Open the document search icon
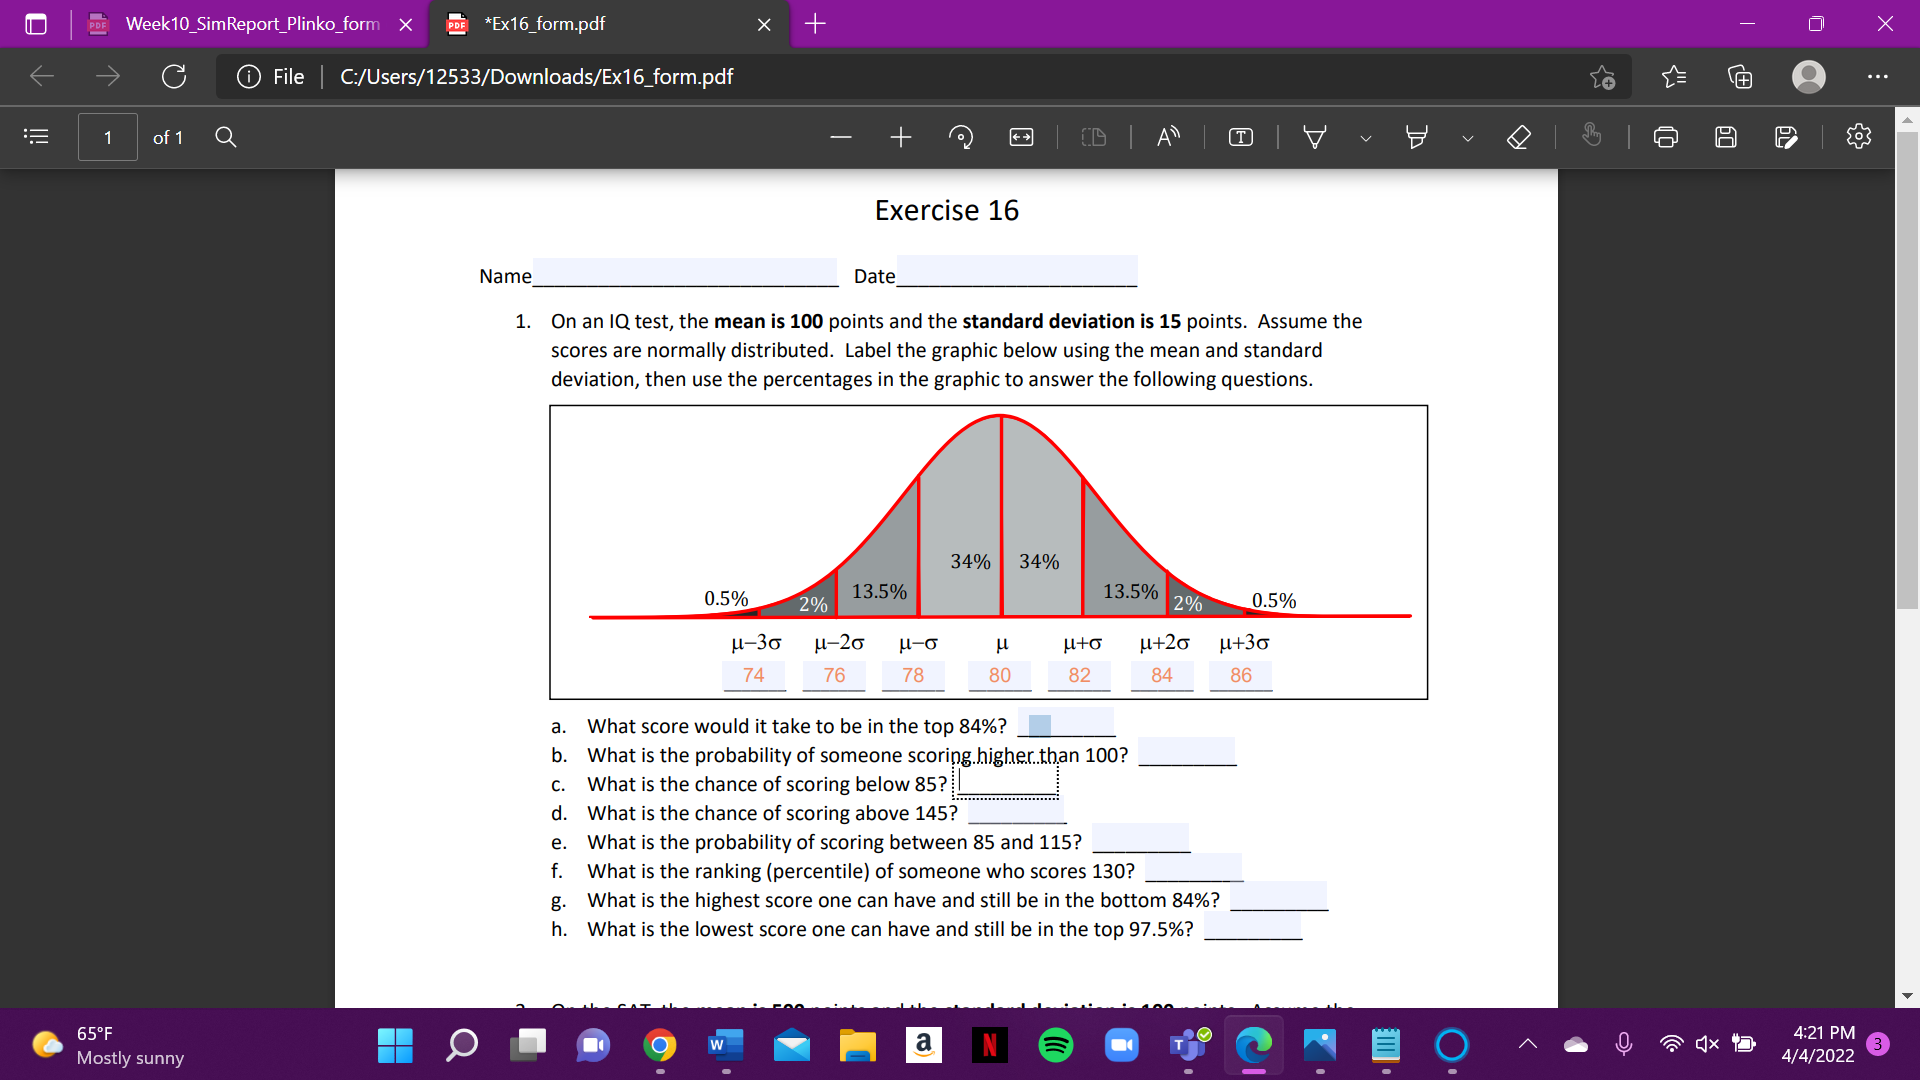The width and height of the screenshot is (1920, 1080). point(225,137)
